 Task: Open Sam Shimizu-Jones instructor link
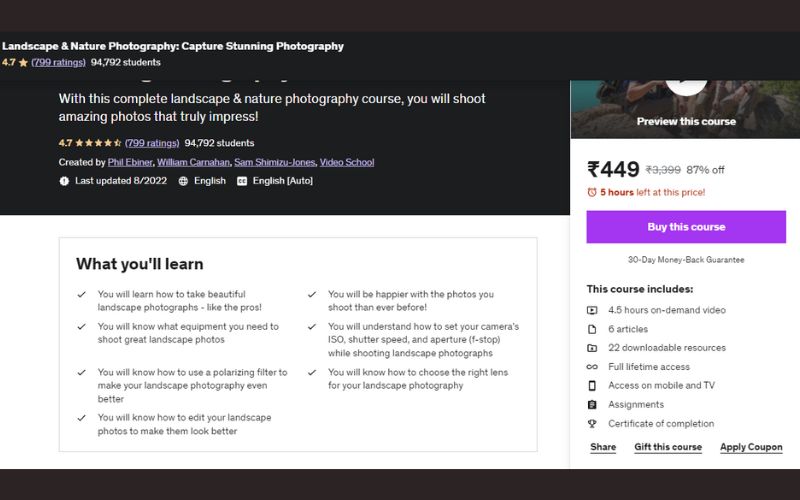tap(274, 162)
